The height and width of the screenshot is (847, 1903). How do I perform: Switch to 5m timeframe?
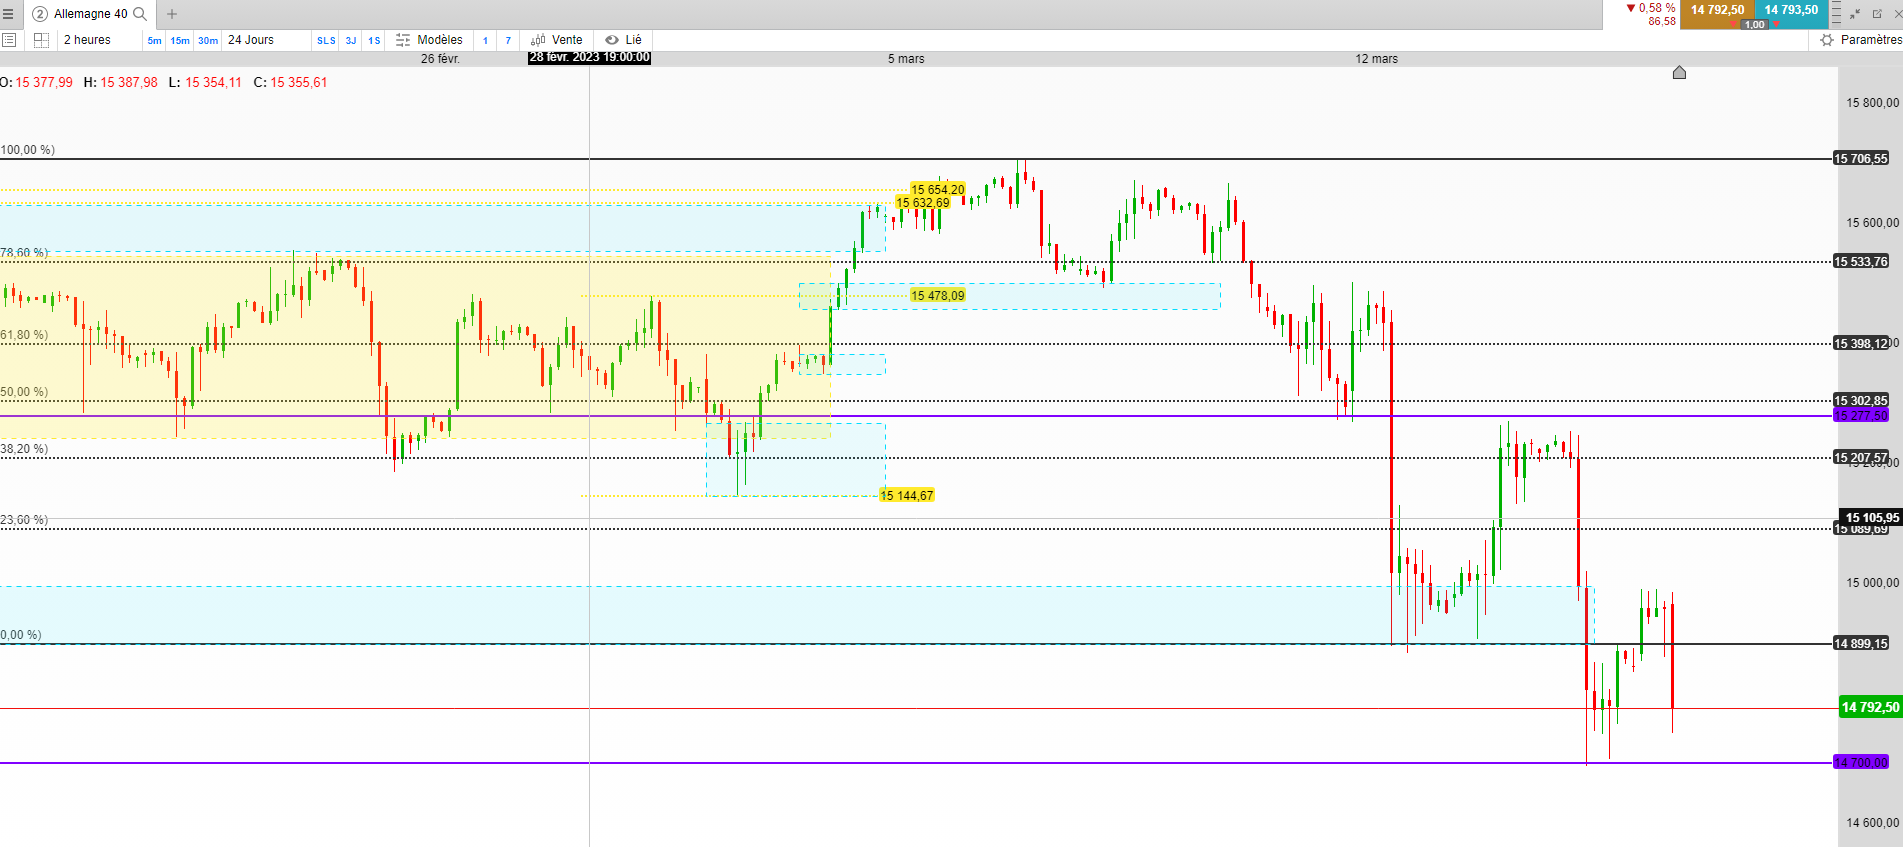(x=154, y=41)
